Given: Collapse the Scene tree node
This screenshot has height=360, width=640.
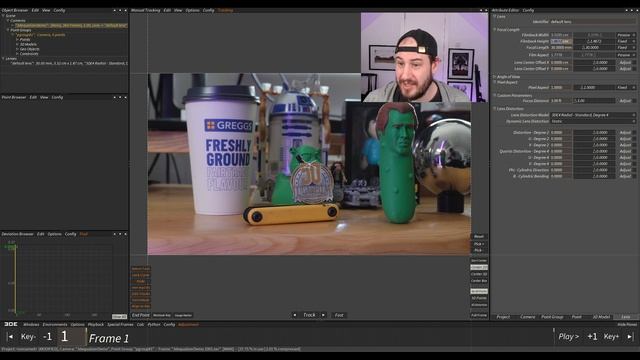Looking at the screenshot, I should tap(3, 16).
